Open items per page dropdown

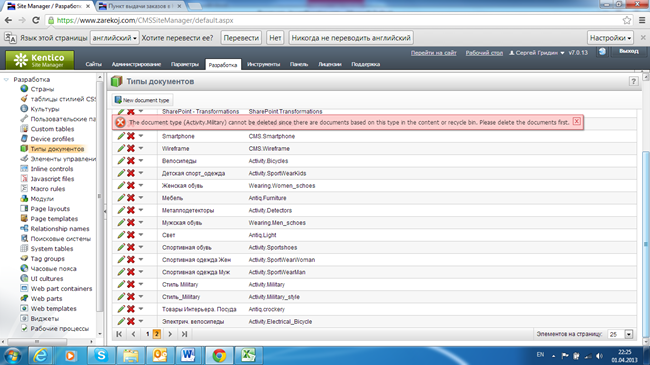click(629, 334)
